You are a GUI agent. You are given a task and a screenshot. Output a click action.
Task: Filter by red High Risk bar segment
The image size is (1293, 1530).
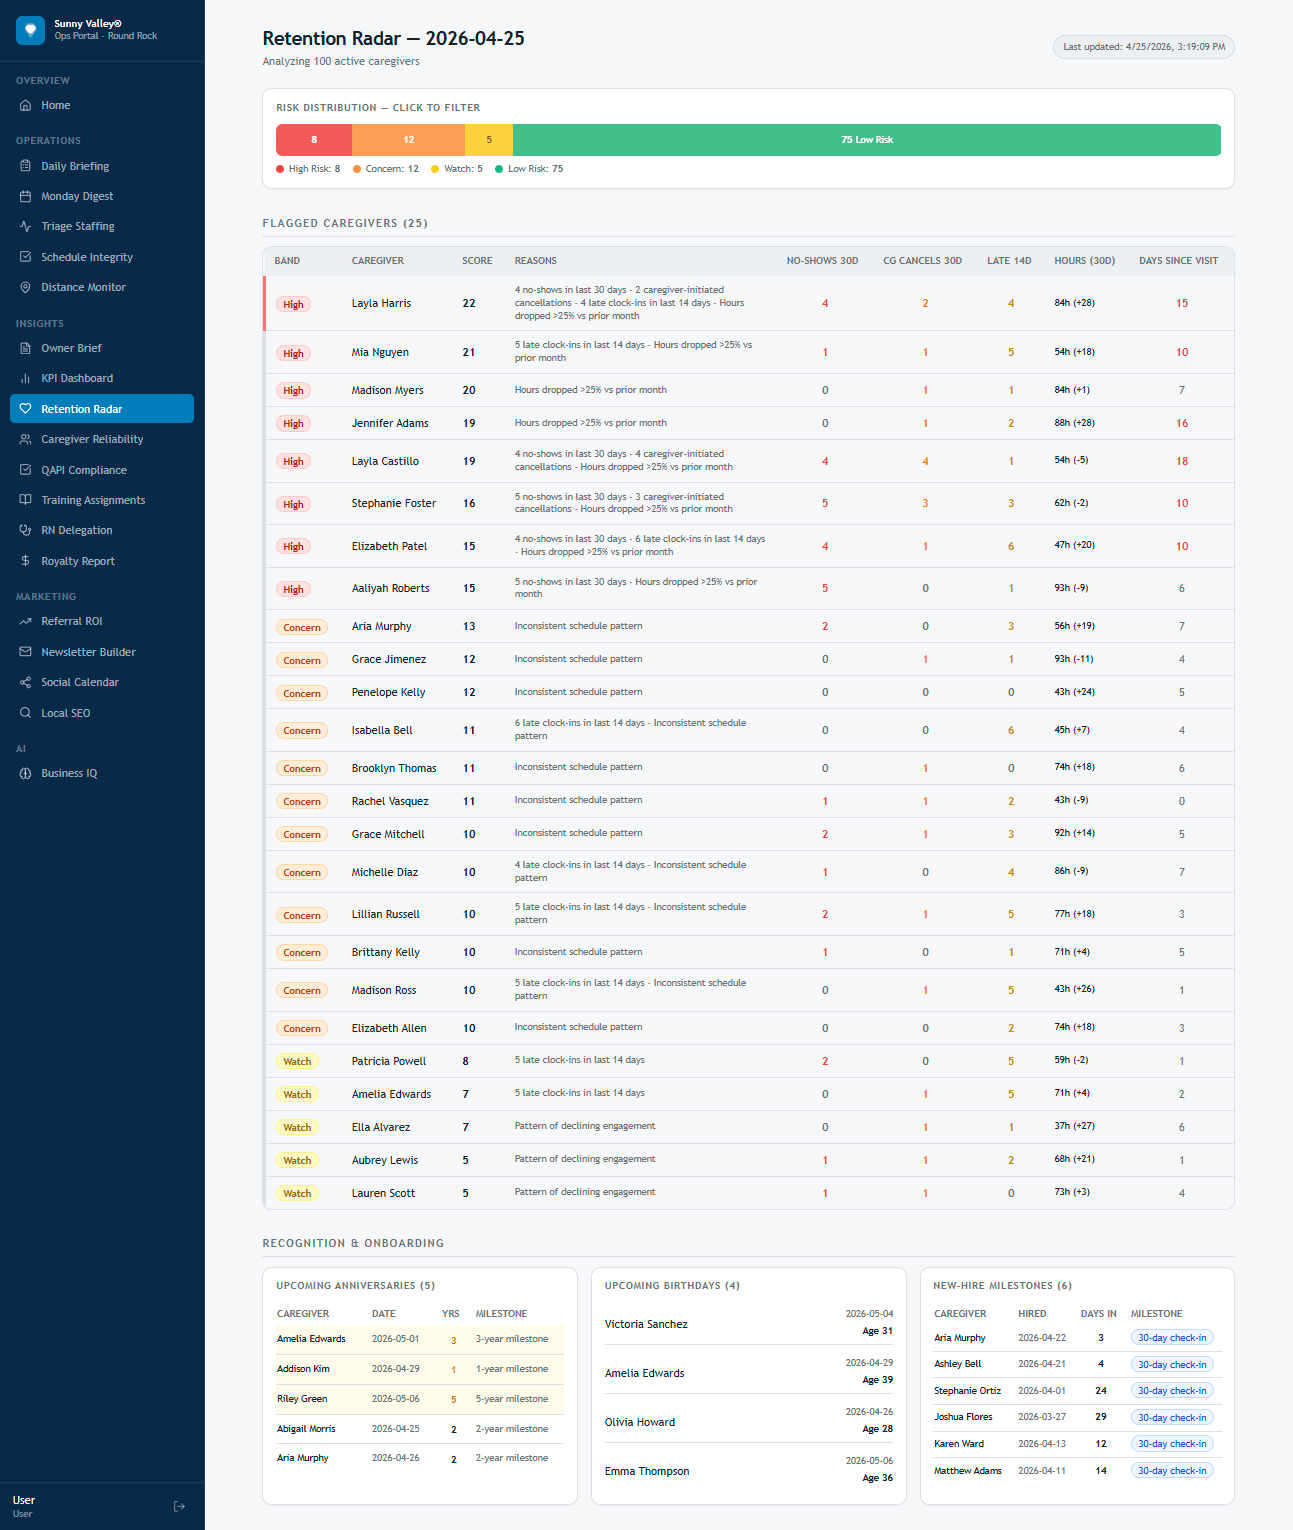click(x=314, y=140)
